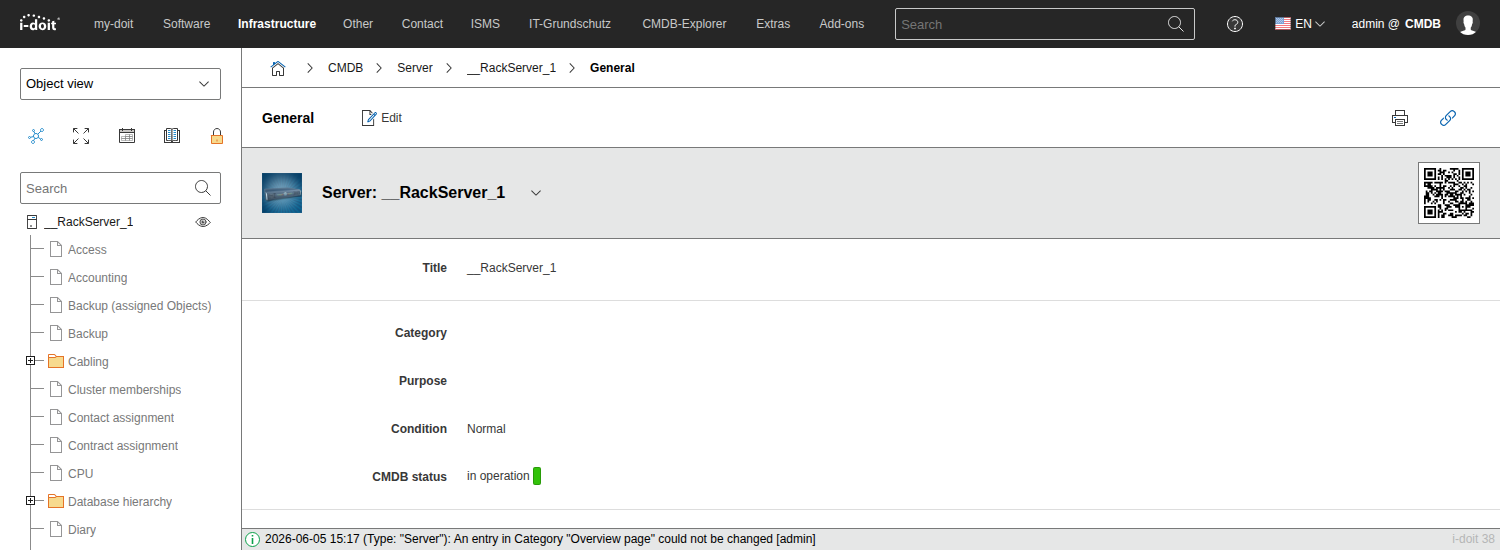The height and width of the screenshot is (550, 1500).
Task: Click the expand fullscreen arrows icon
Action: [x=82, y=136]
